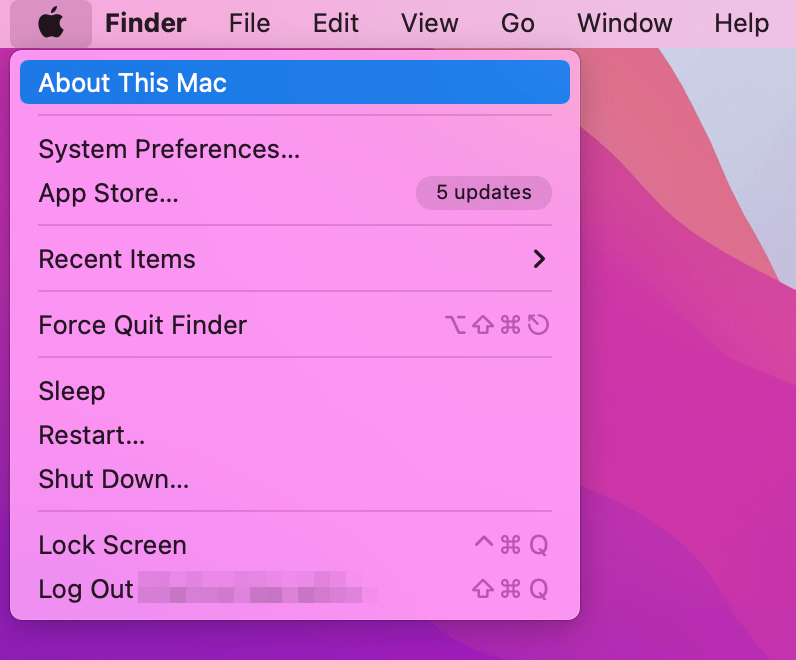This screenshot has height=660, width=796.
Task: Open the Window menu
Action: pyautogui.click(x=624, y=23)
